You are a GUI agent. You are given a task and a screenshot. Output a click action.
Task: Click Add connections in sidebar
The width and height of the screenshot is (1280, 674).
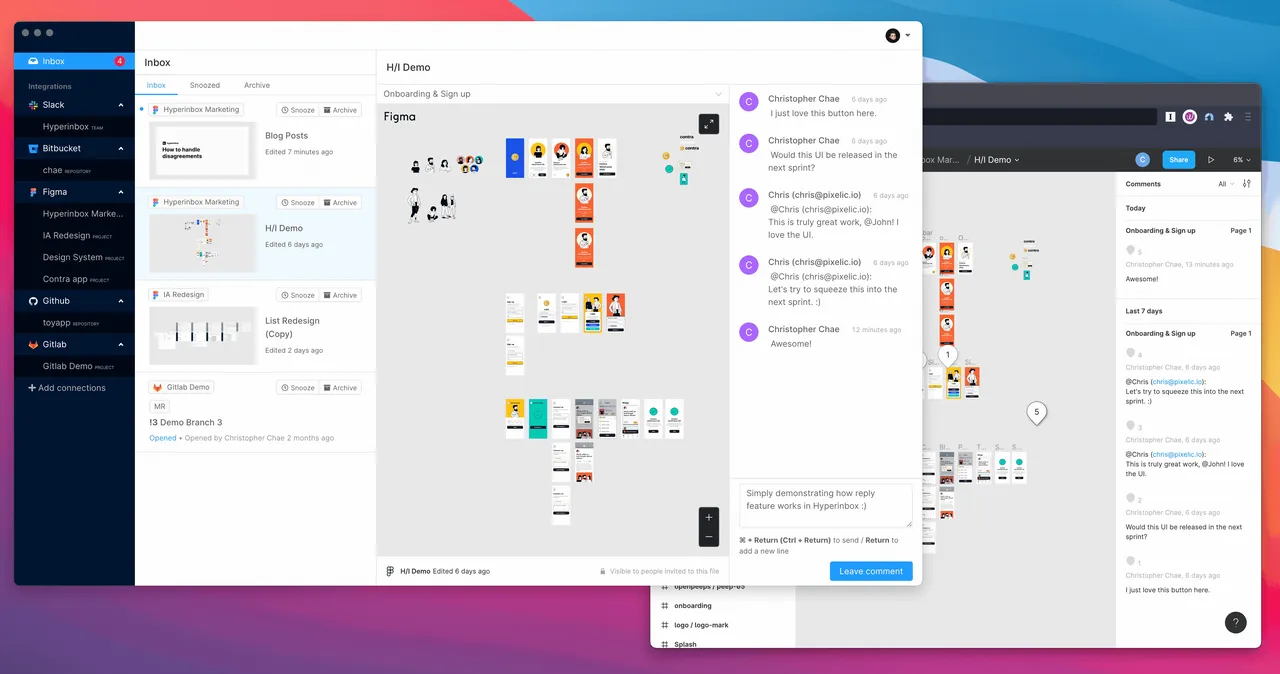click(67, 388)
